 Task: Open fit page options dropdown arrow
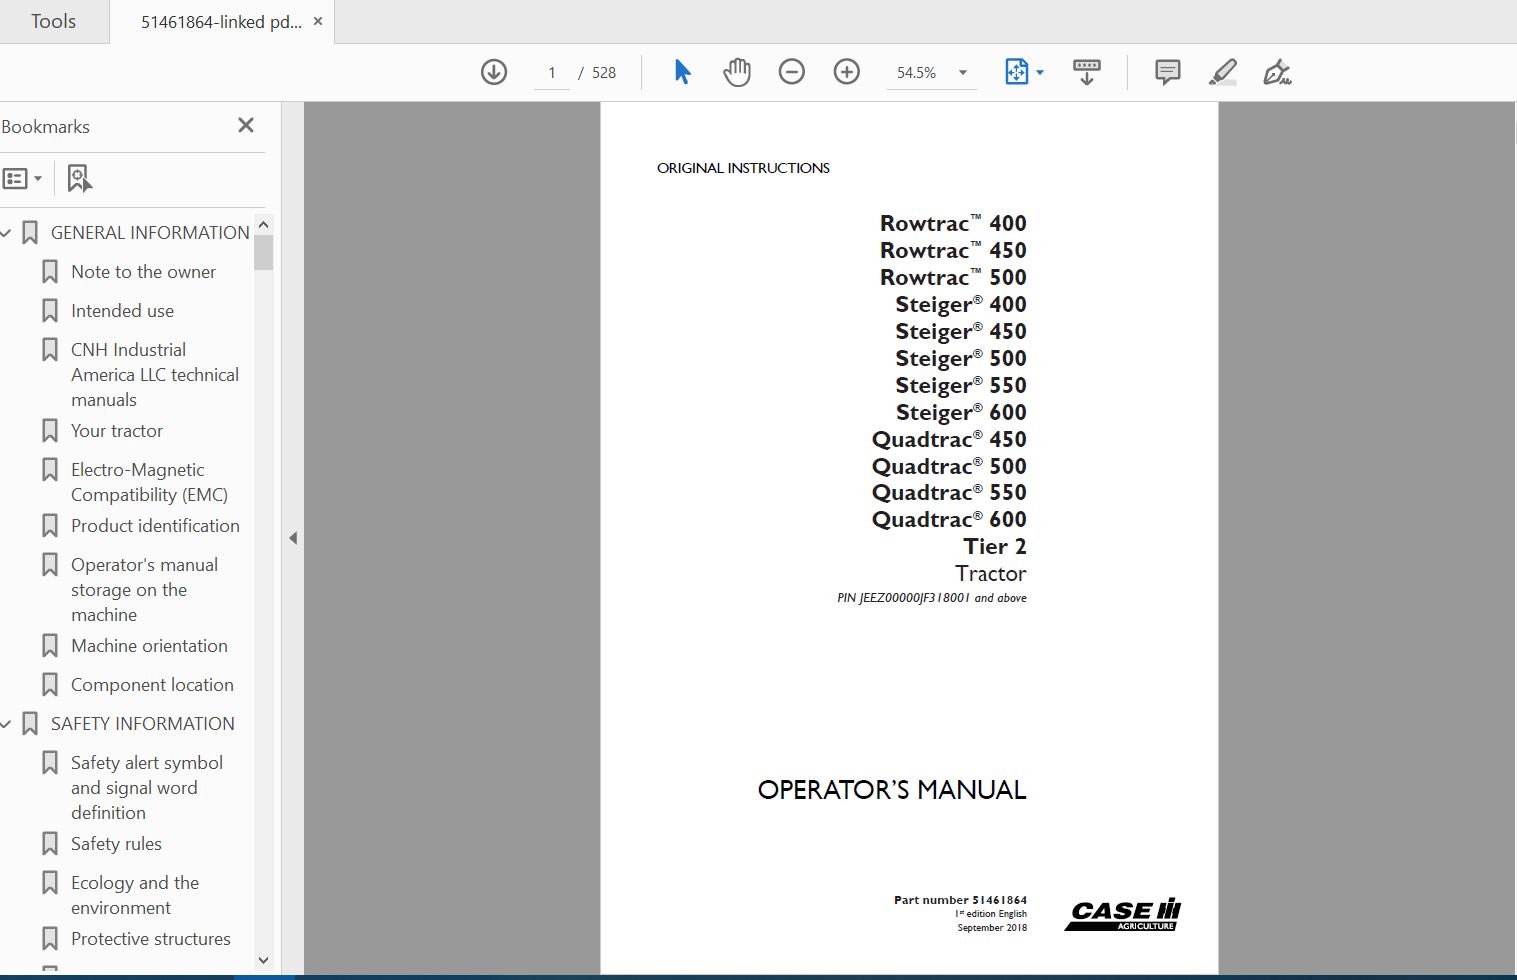[1040, 72]
